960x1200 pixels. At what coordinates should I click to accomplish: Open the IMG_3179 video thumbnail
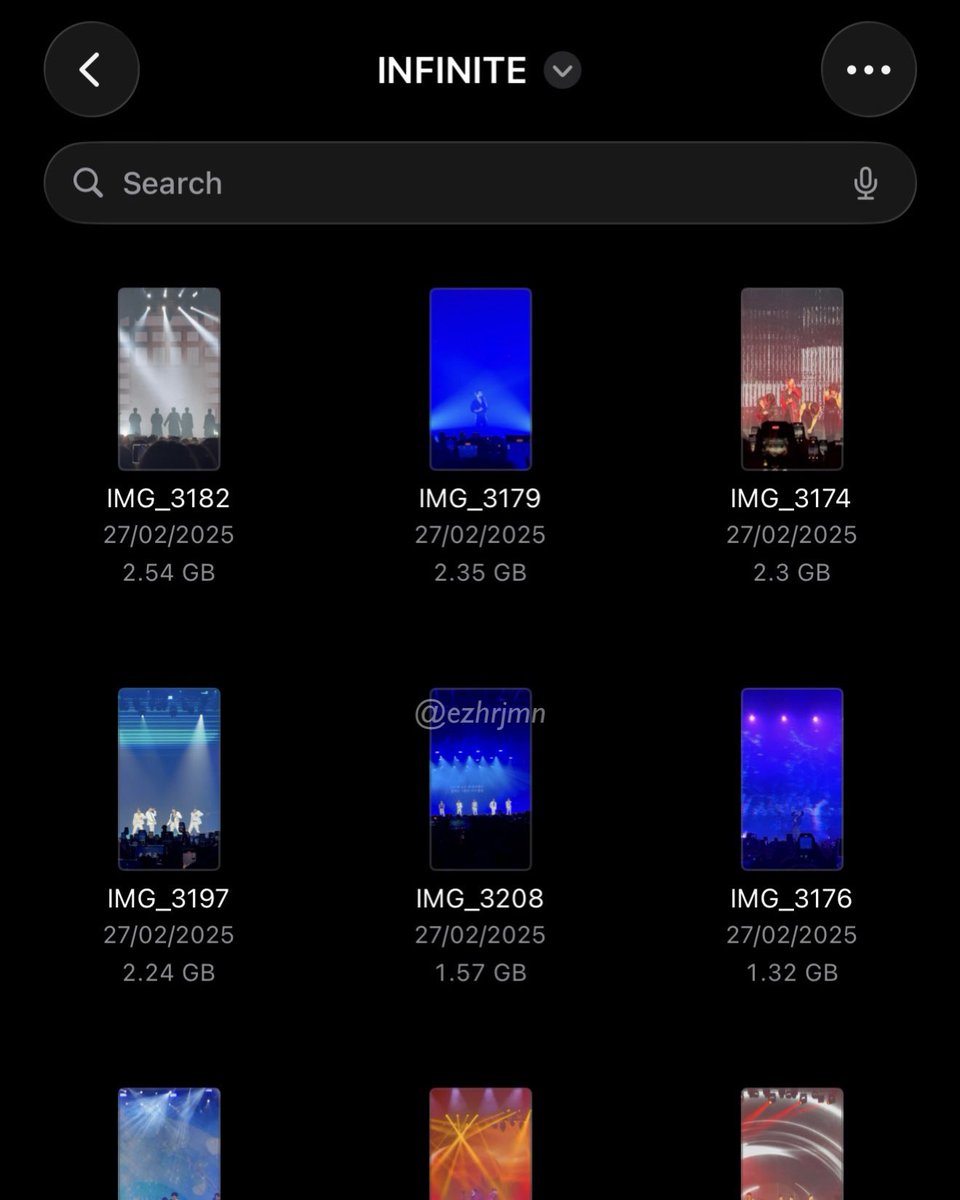480,379
